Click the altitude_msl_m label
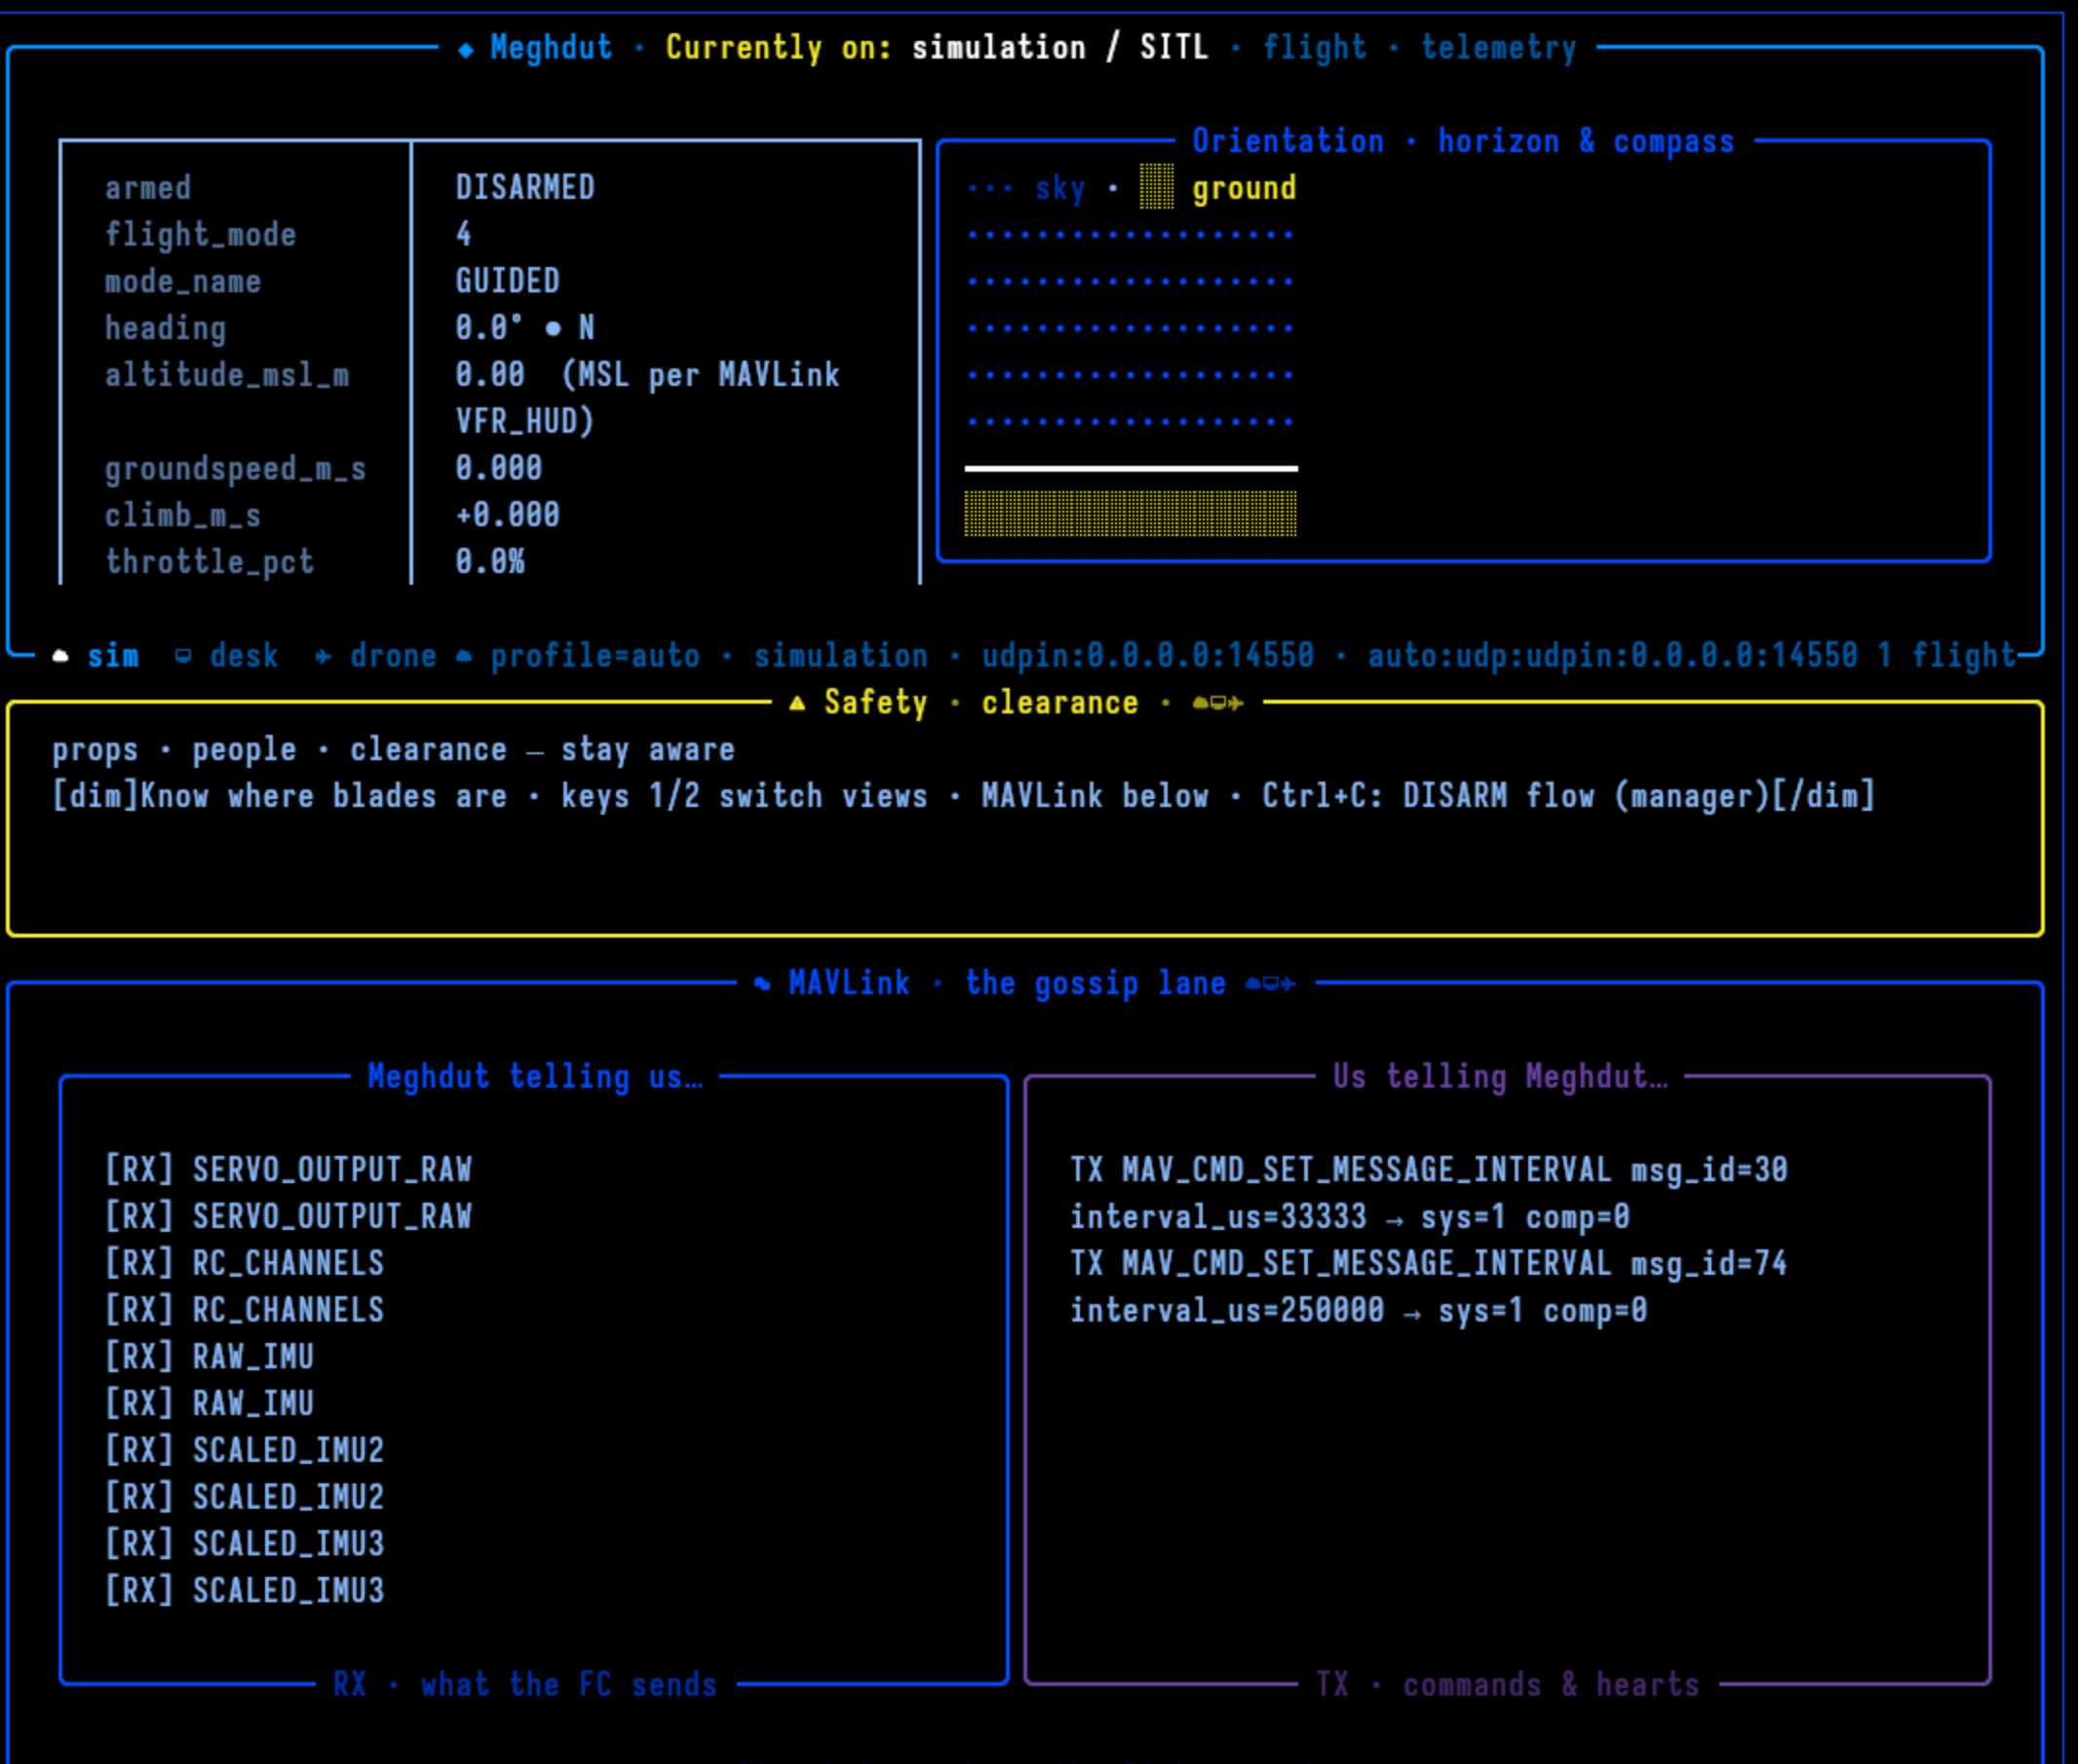The width and height of the screenshot is (2078, 1764). click(227, 376)
